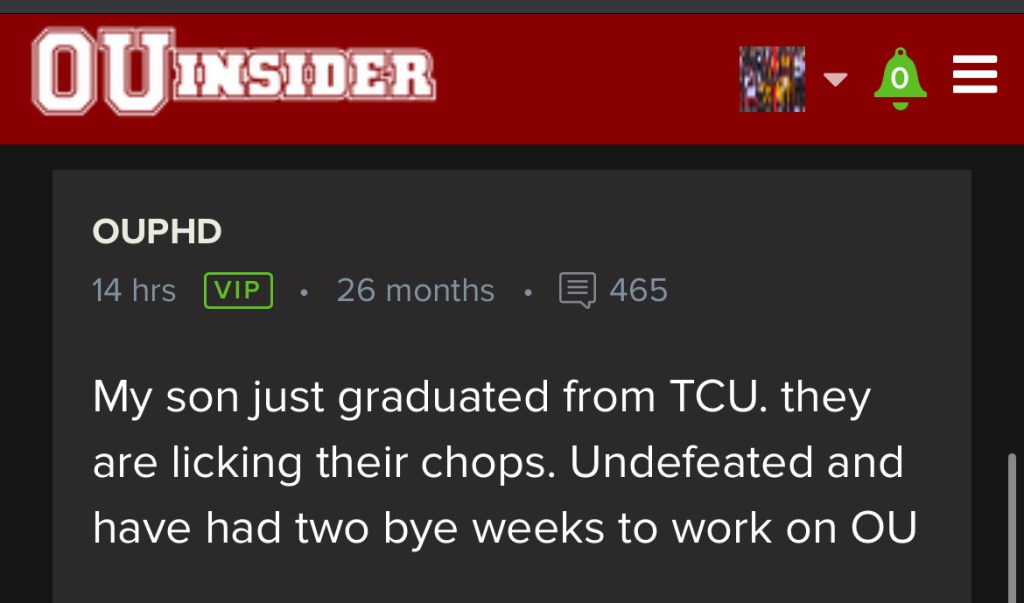Go home via the OU Insider logo
Viewport: 1024px width, 603px height.
click(x=233, y=74)
